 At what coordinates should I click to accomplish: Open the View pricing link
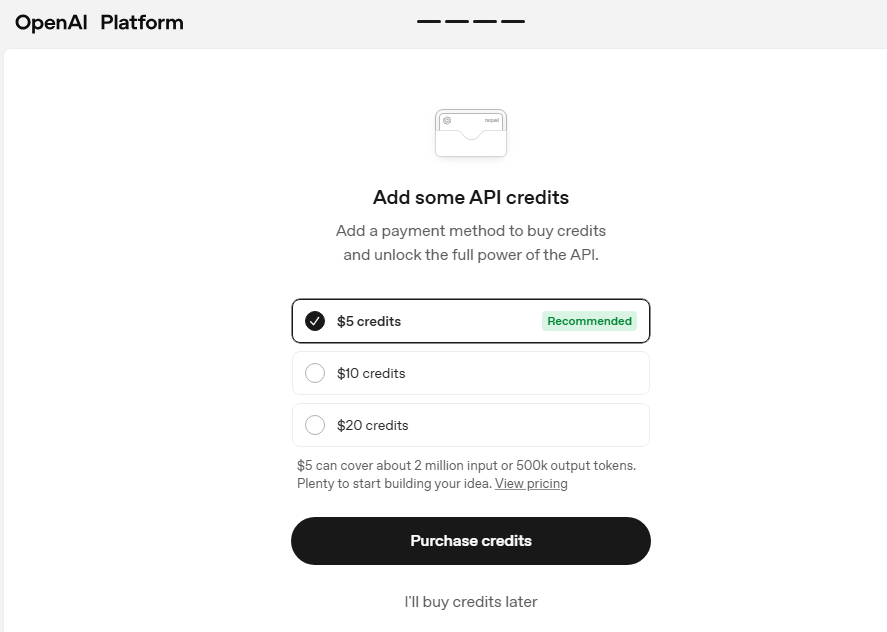coord(531,484)
